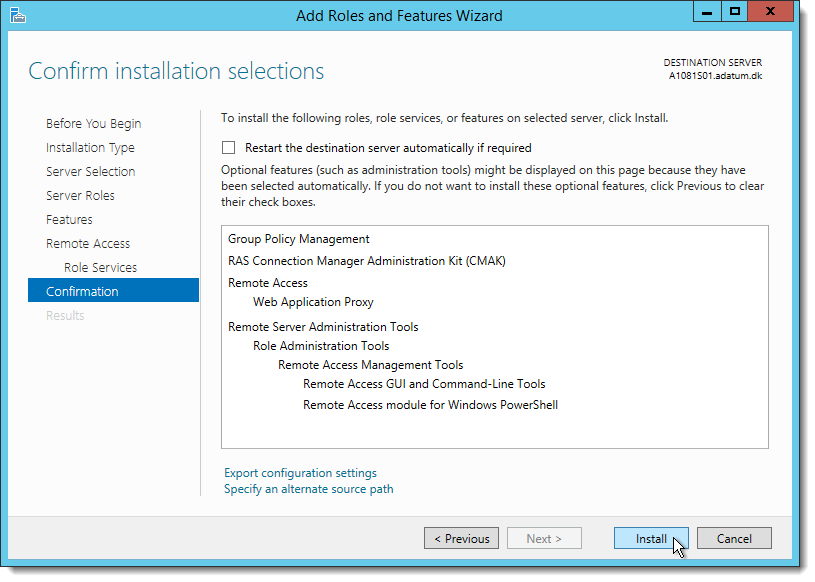Enable automatic restart of destination server checkbox
Viewport: 815px width, 582px height.
228,148
